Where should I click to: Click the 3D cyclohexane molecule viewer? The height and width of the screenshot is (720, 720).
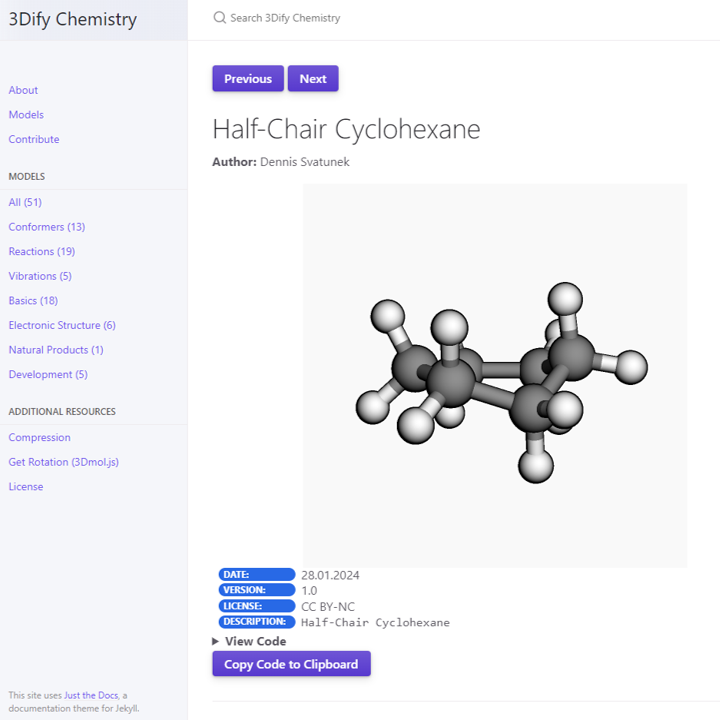(495, 376)
